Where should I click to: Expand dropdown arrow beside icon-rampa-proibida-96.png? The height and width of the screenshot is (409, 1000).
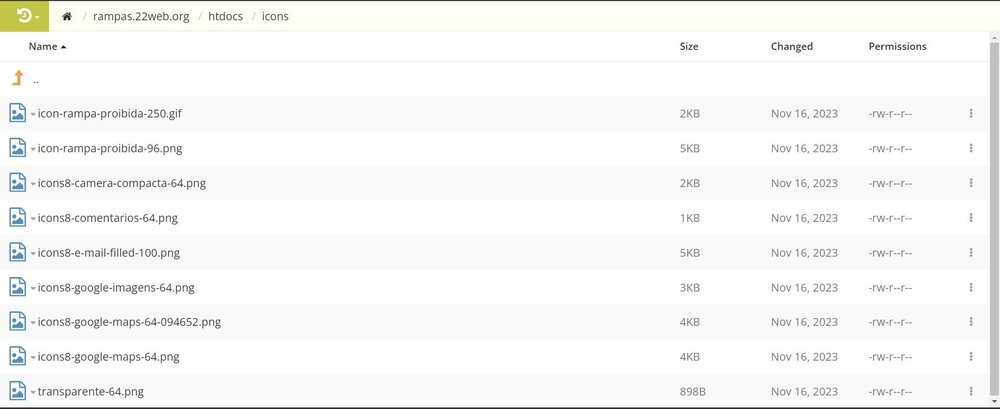point(33,149)
